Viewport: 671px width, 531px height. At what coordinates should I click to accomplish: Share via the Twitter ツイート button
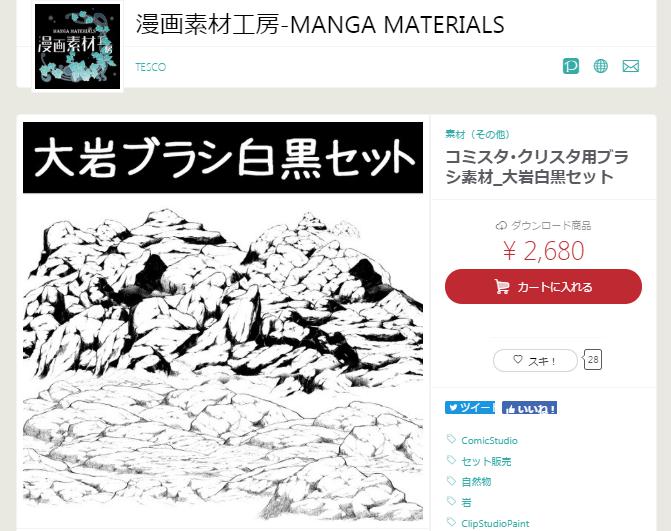pos(470,408)
